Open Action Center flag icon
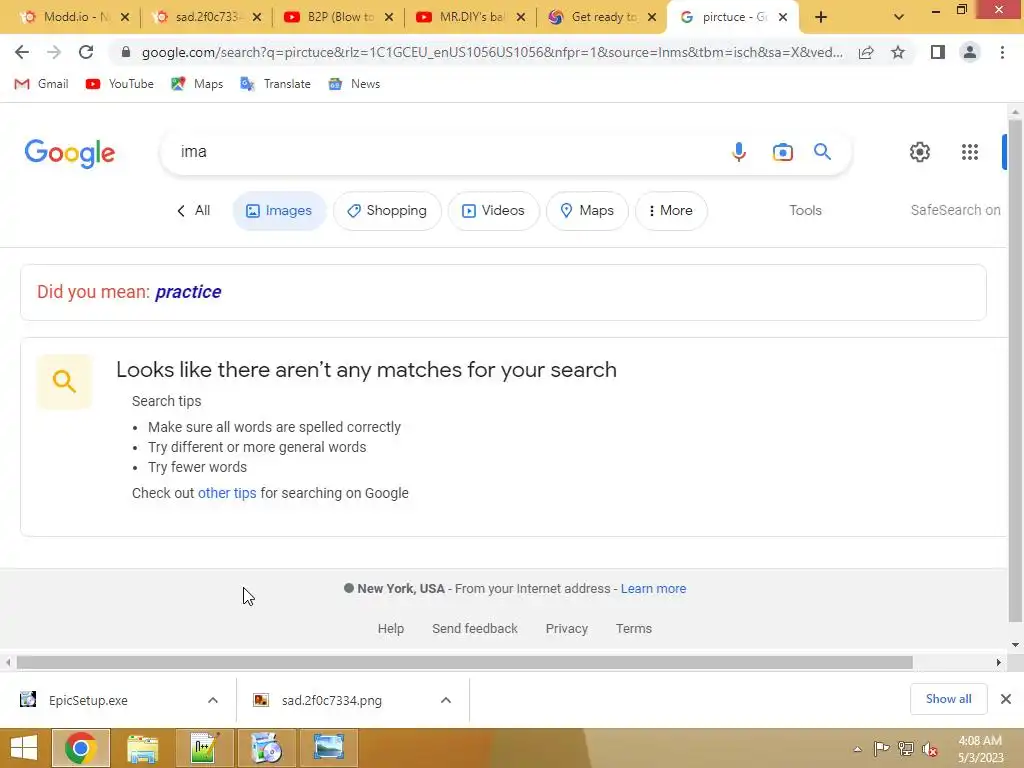The image size is (1024, 768). point(881,749)
